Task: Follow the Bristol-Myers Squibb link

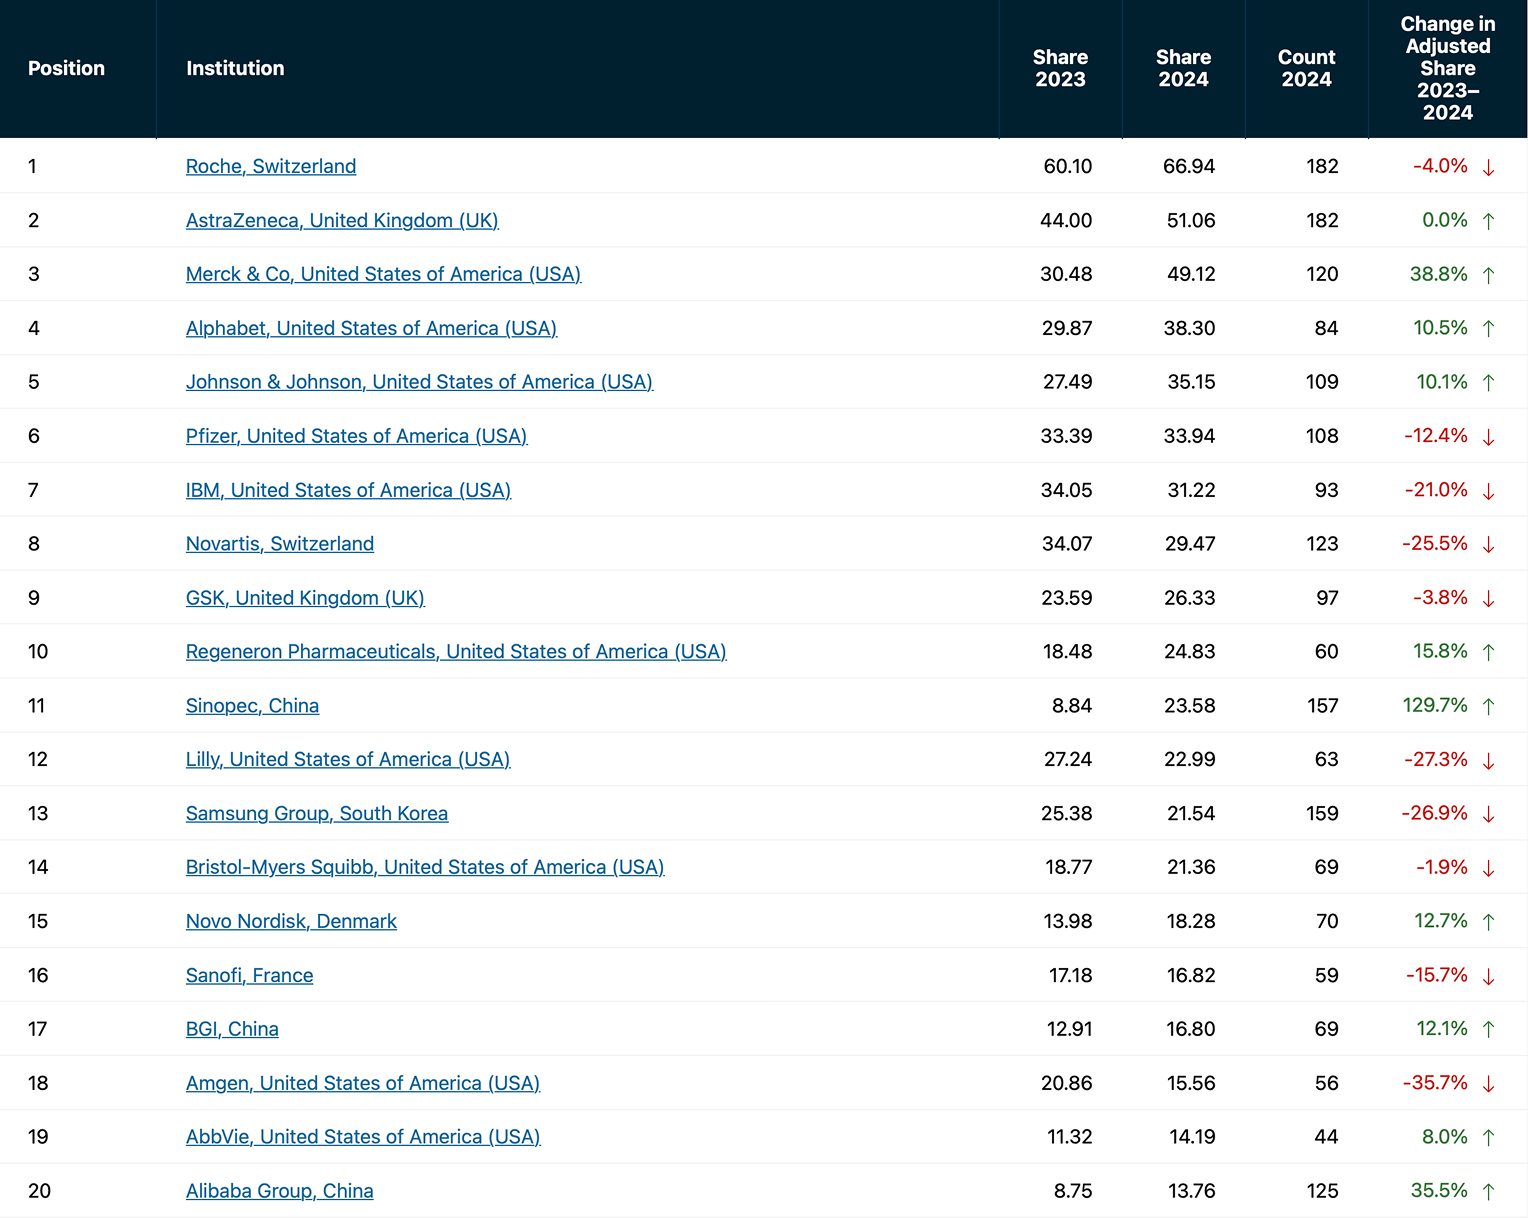Action: point(425,867)
